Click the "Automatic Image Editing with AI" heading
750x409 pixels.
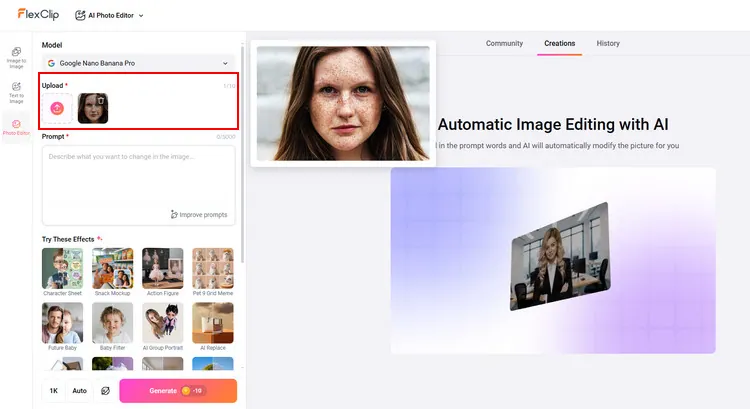(x=553, y=124)
